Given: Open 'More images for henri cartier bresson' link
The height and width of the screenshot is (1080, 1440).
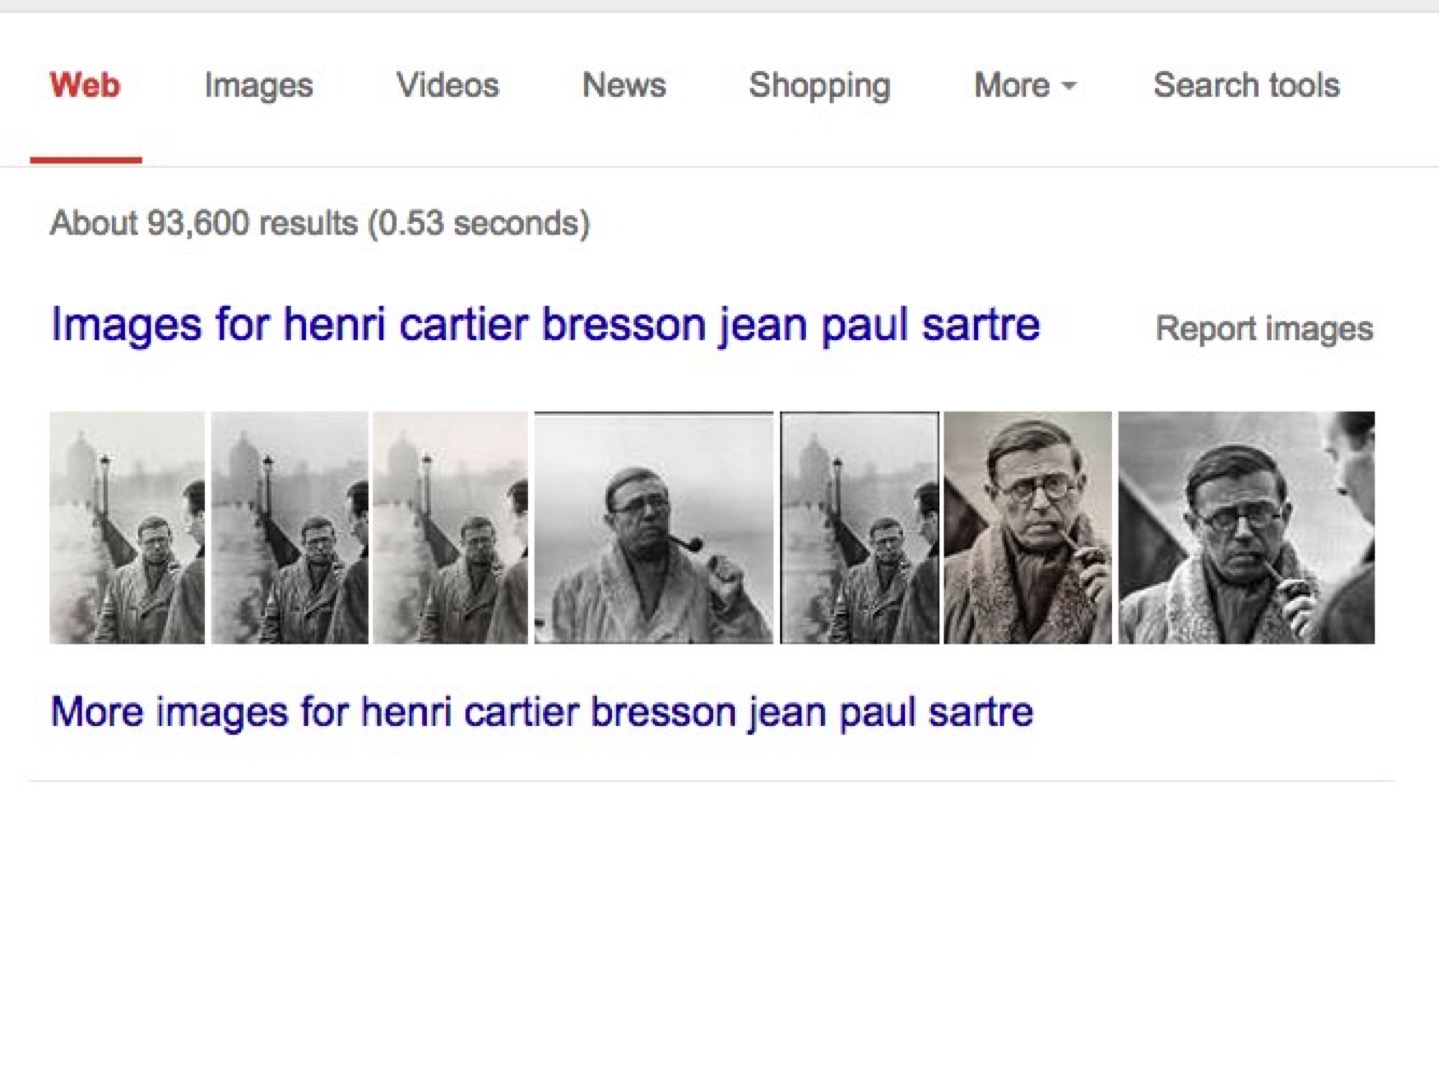Looking at the screenshot, I should (542, 712).
